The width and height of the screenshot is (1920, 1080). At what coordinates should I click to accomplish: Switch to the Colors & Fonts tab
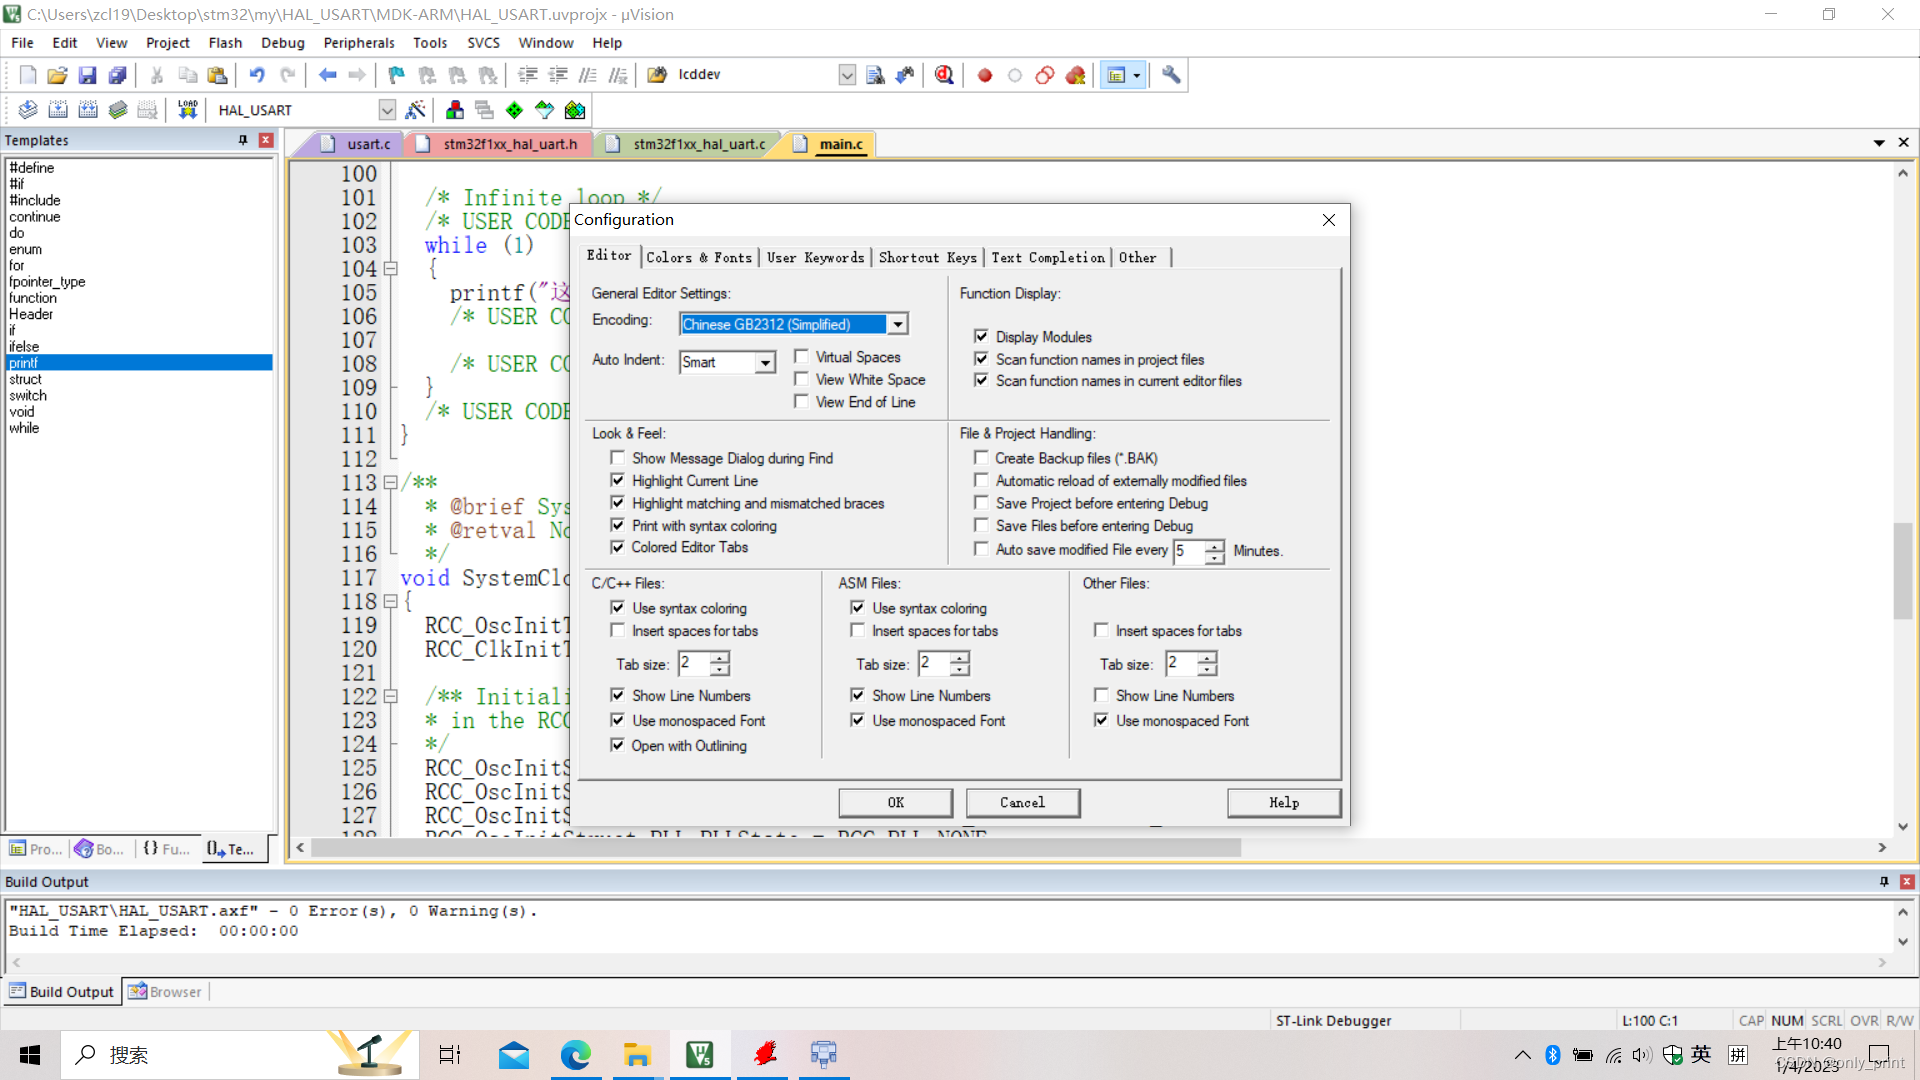[699, 257]
